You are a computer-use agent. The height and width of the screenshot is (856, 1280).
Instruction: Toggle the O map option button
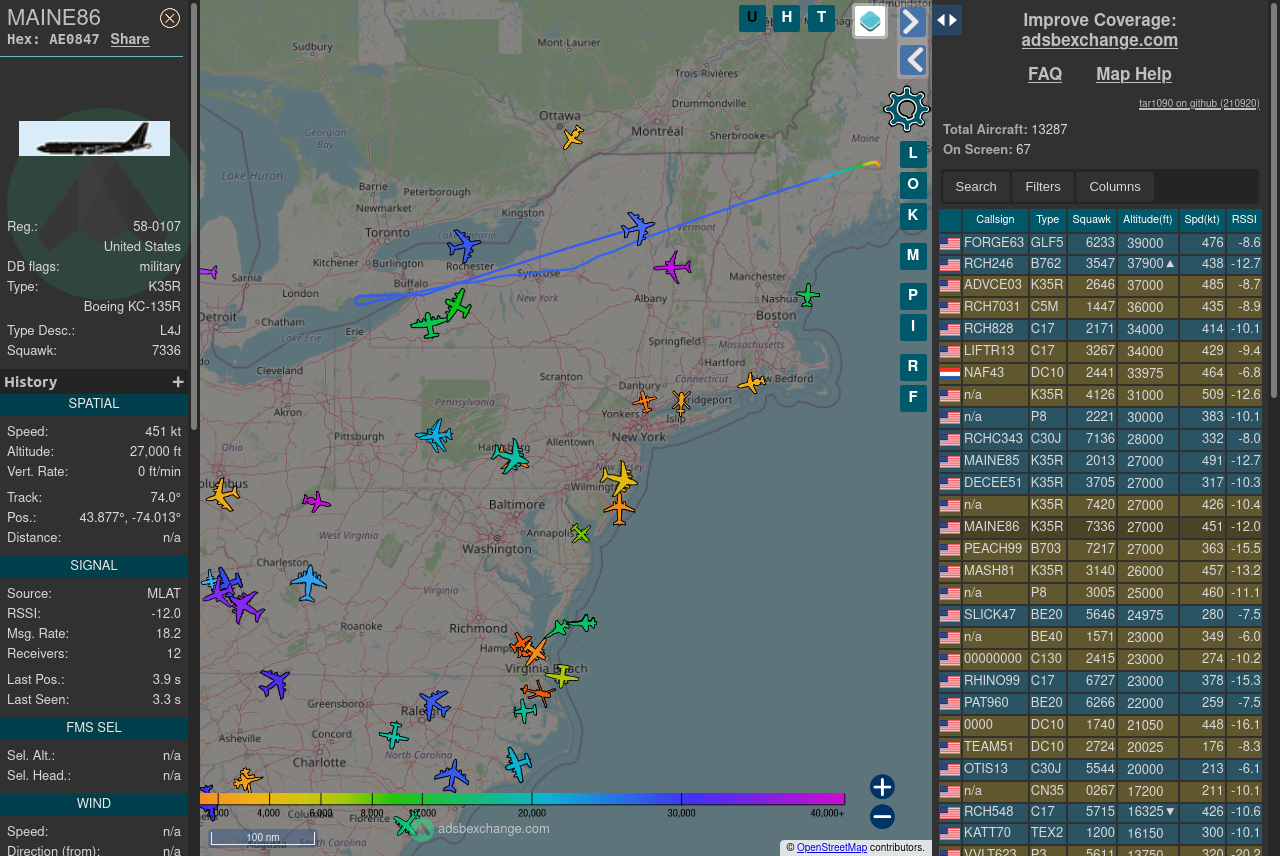(913, 185)
